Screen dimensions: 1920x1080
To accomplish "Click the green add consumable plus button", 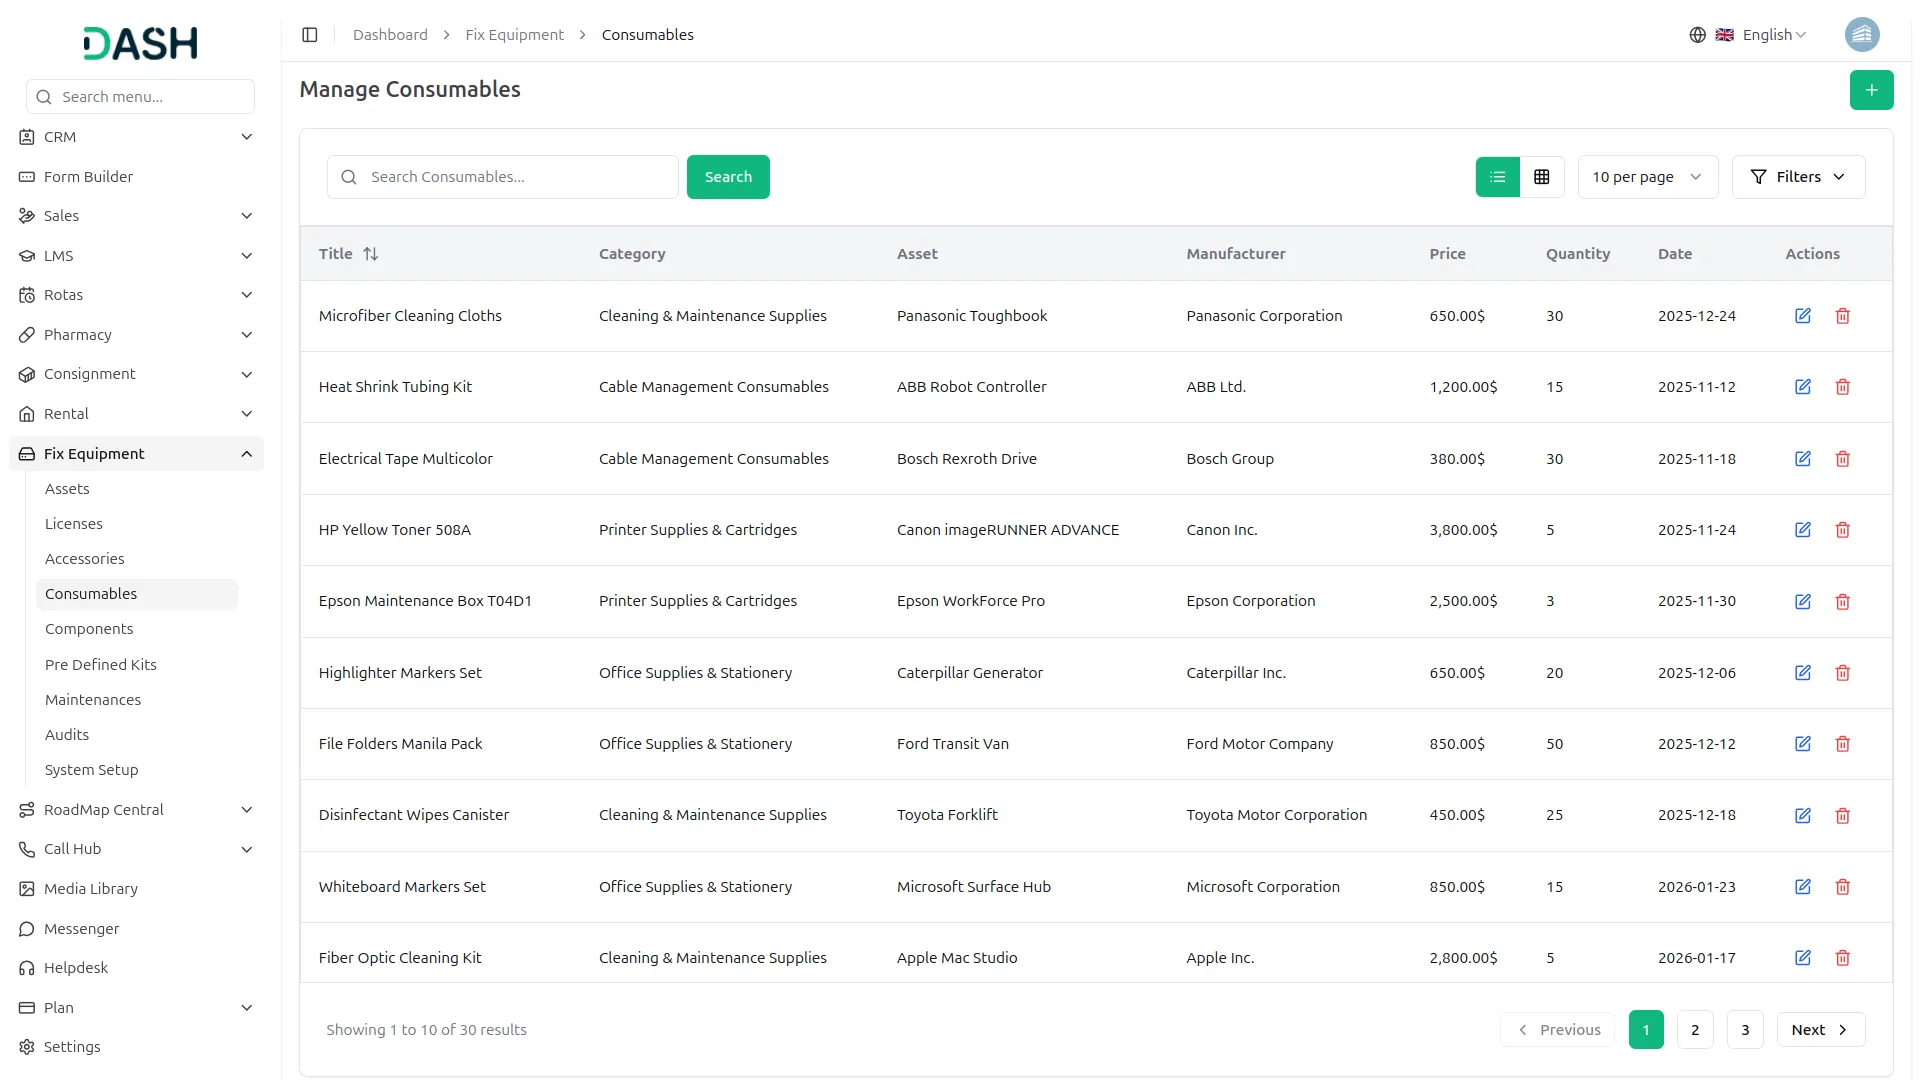I will click(1871, 90).
